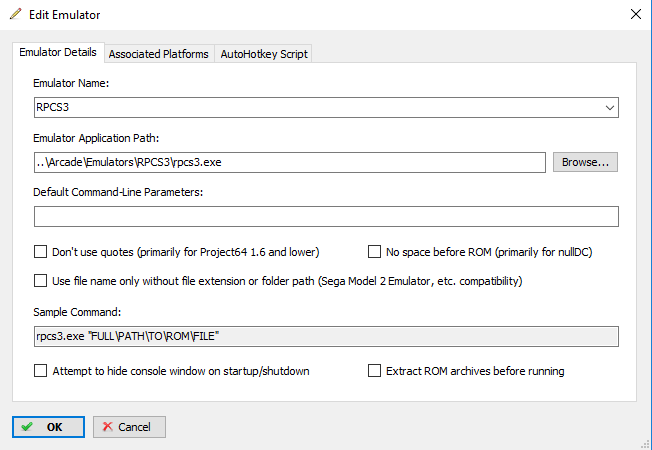
Task: Enable "Don't use quotes" checkbox
Action: point(40,252)
